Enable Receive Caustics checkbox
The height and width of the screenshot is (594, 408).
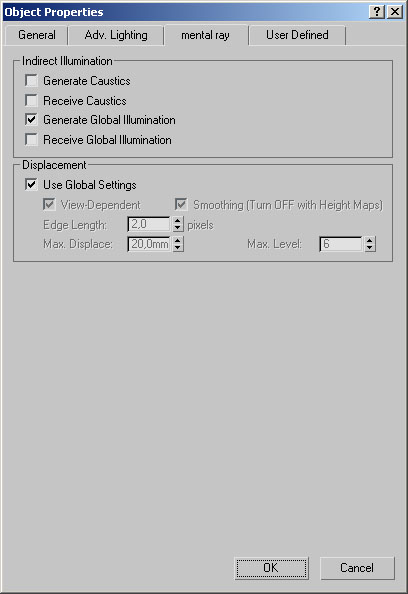tap(31, 100)
